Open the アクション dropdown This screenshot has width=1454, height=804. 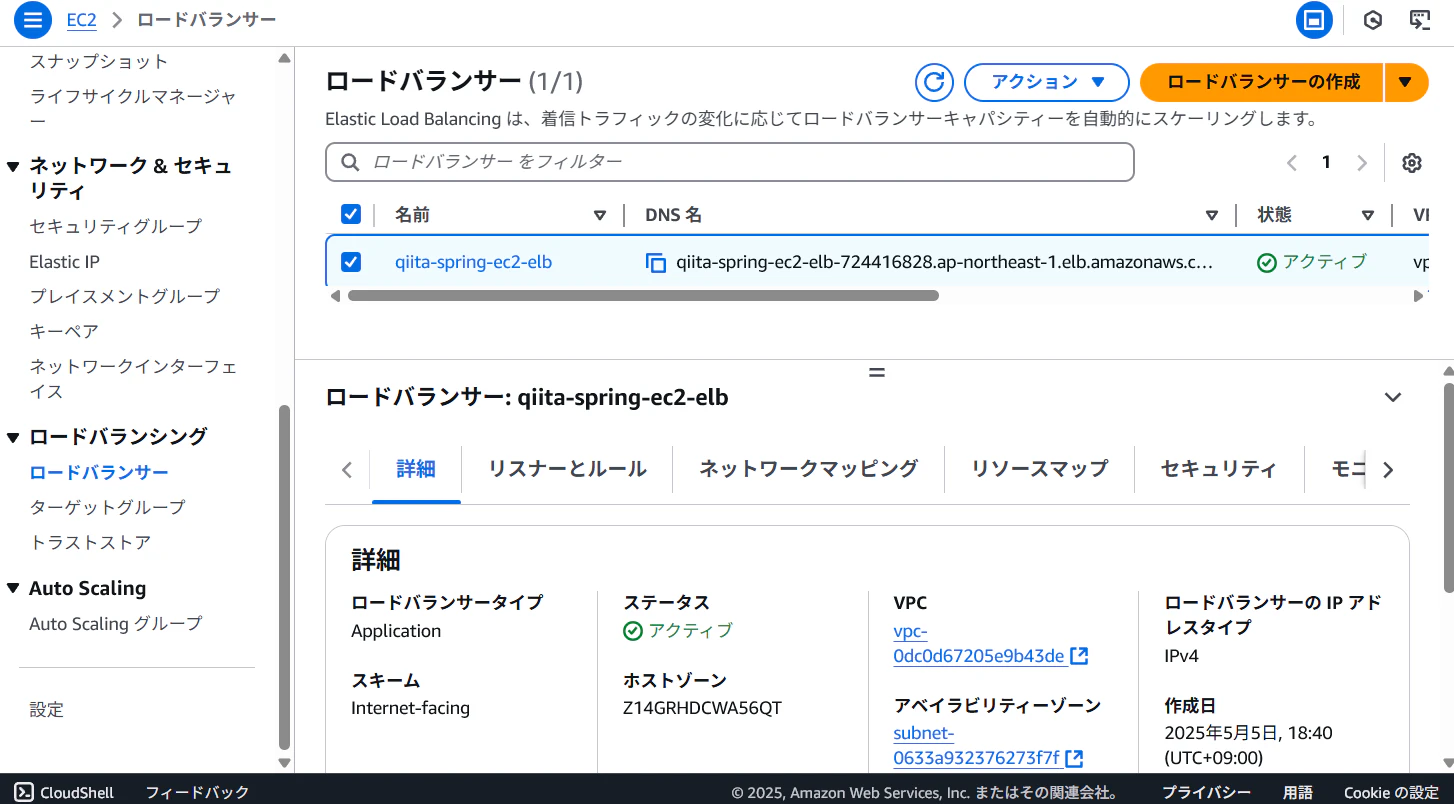click(x=1047, y=82)
